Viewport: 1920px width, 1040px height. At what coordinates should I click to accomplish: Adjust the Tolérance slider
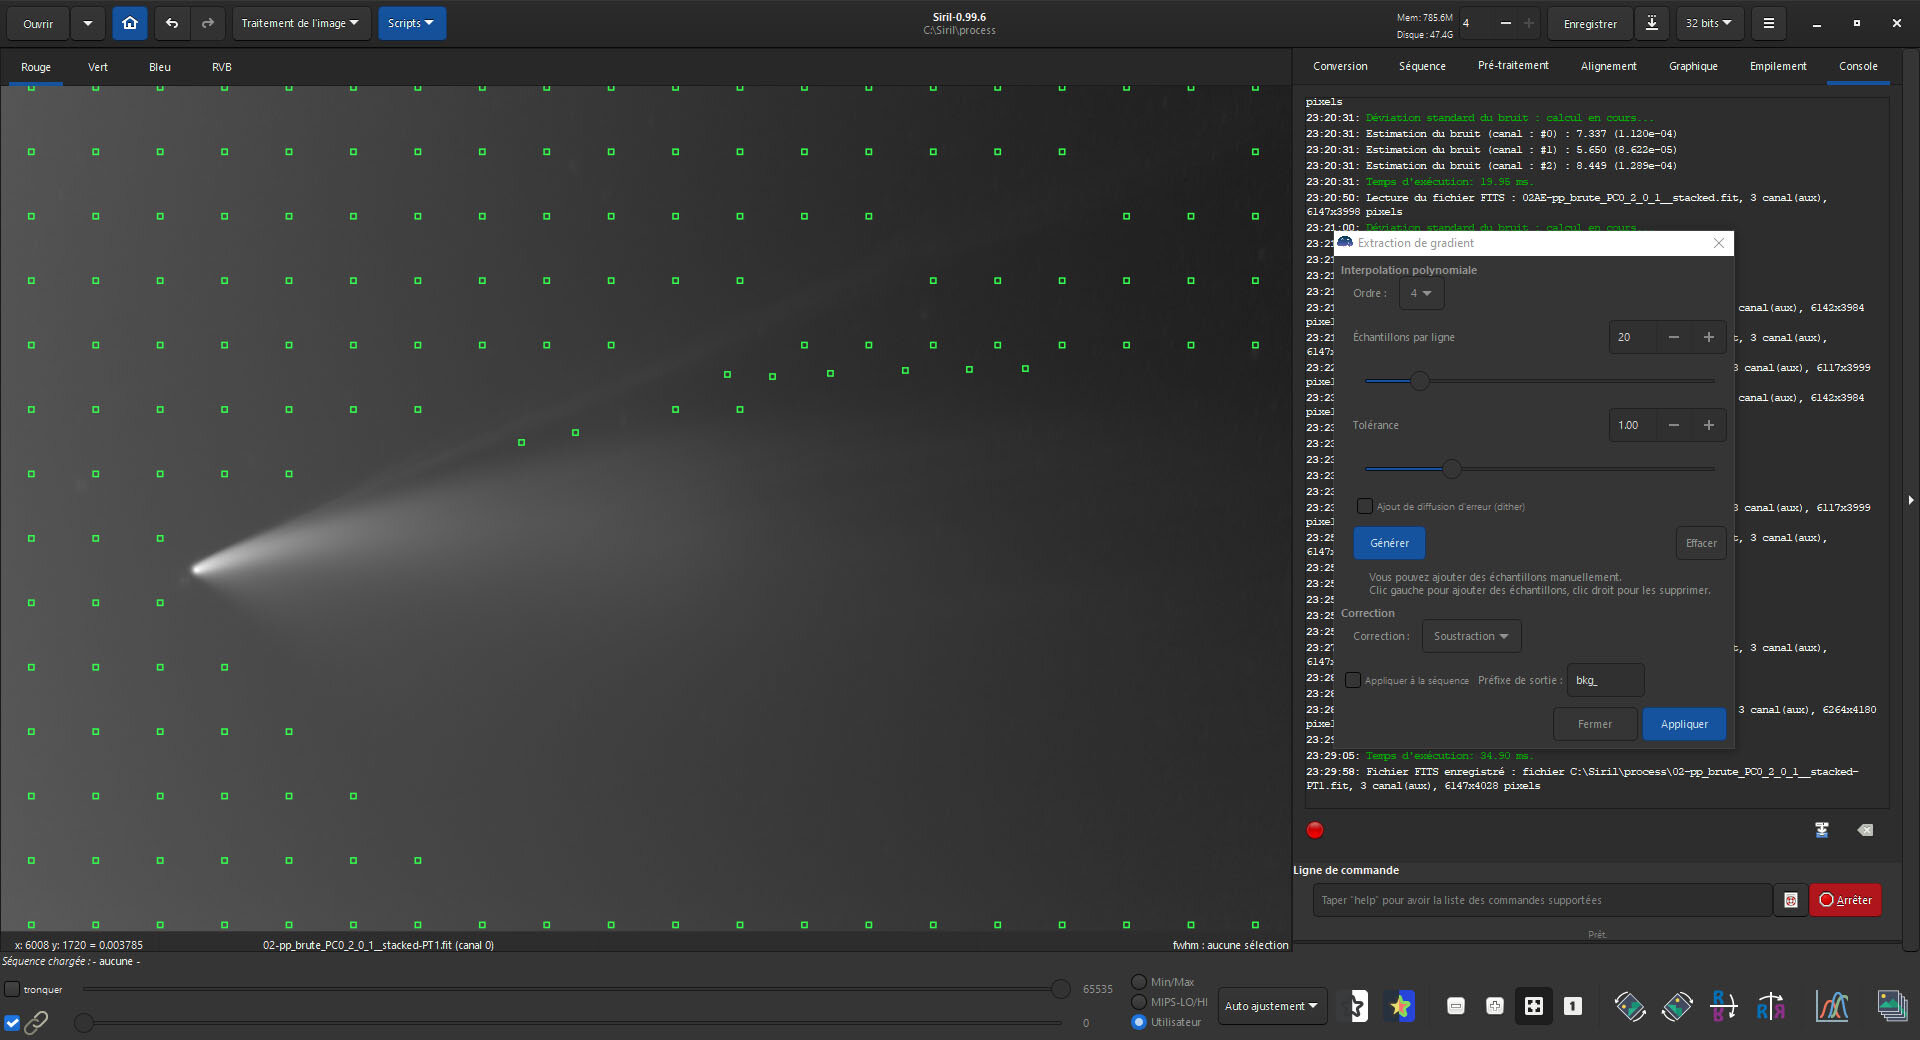(x=1452, y=469)
